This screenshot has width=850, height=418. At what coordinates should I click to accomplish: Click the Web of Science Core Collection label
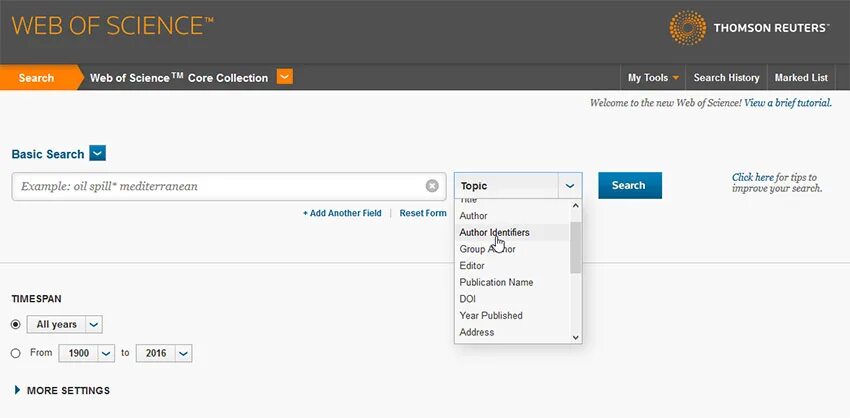click(x=179, y=78)
